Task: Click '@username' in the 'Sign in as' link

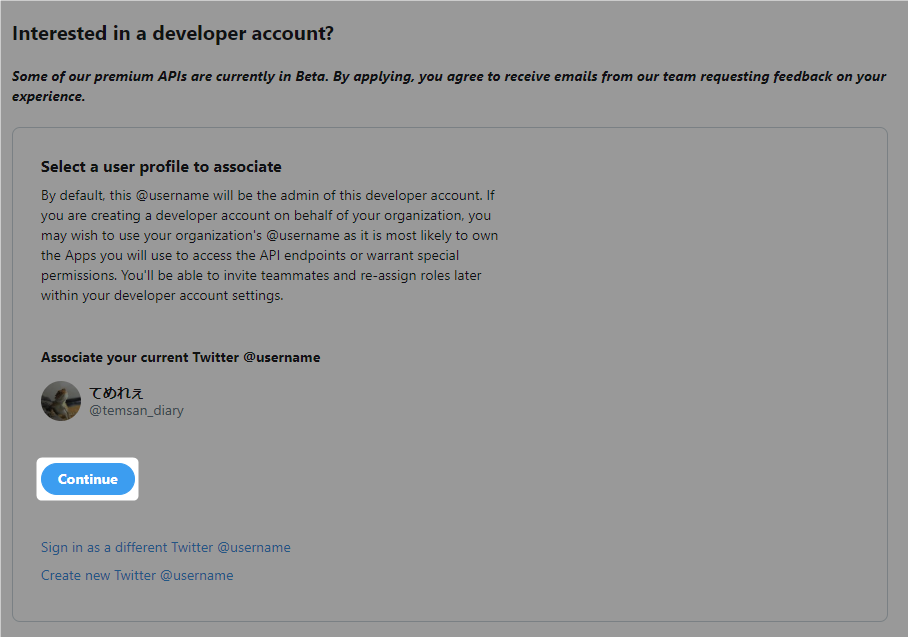Action: [254, 547]
